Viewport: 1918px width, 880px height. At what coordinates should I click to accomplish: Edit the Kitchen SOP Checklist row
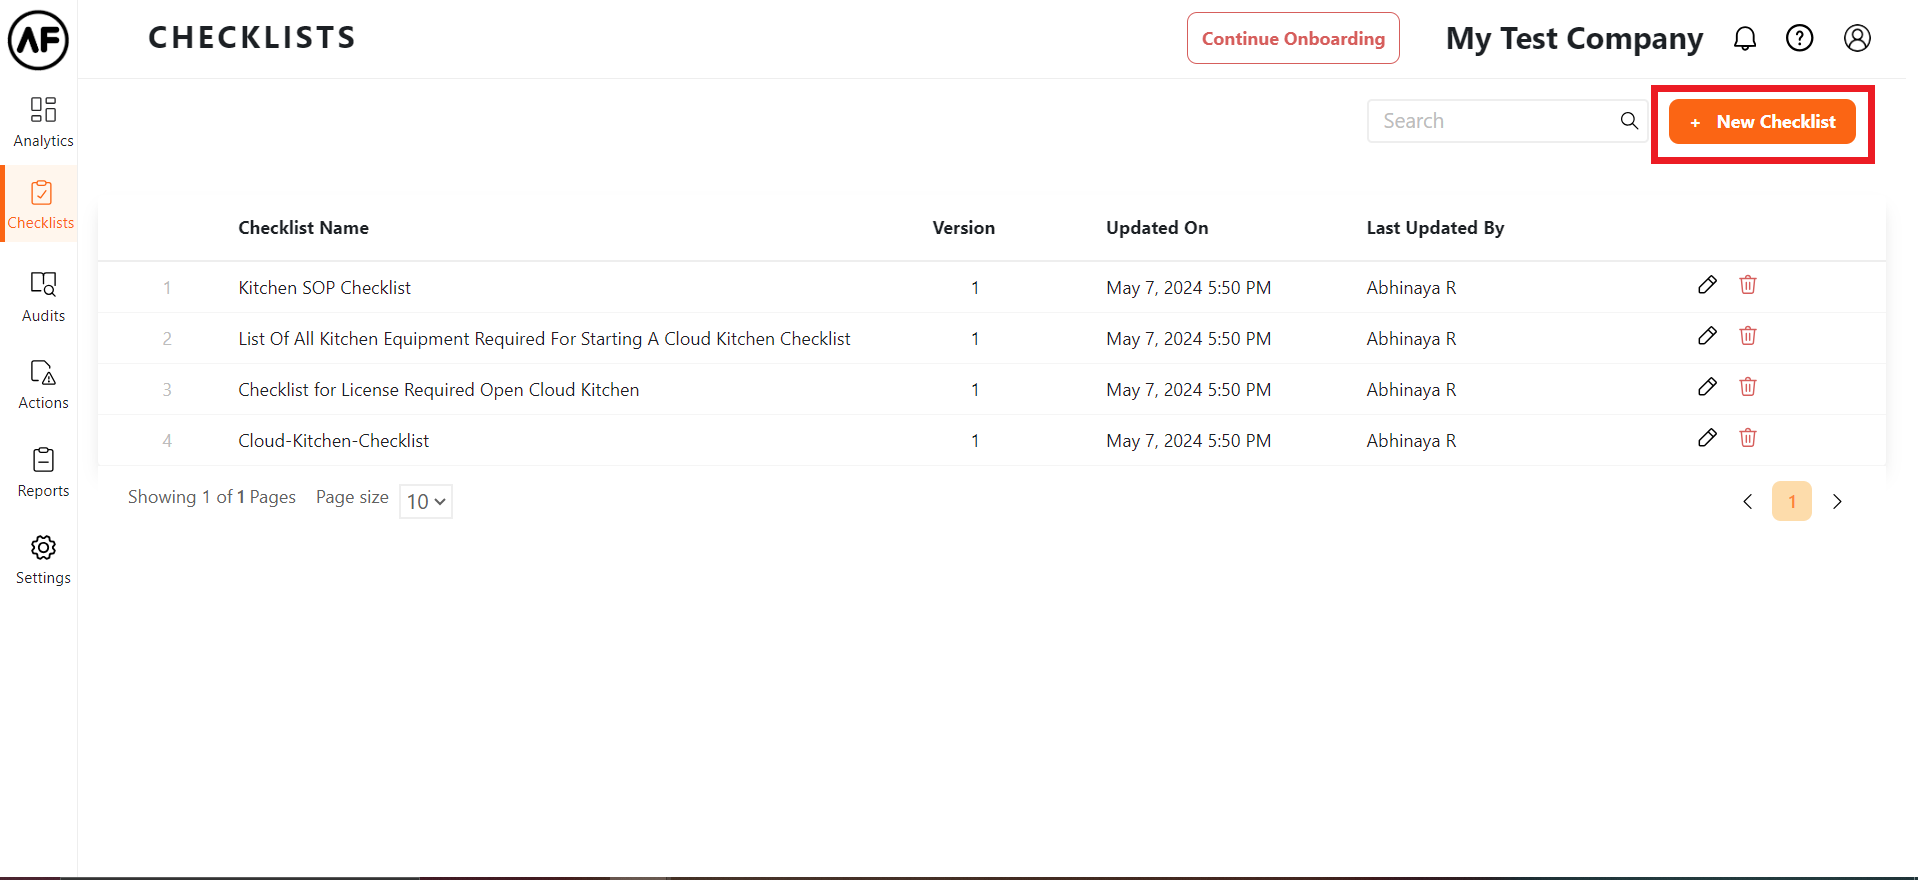coord(1707,285)
